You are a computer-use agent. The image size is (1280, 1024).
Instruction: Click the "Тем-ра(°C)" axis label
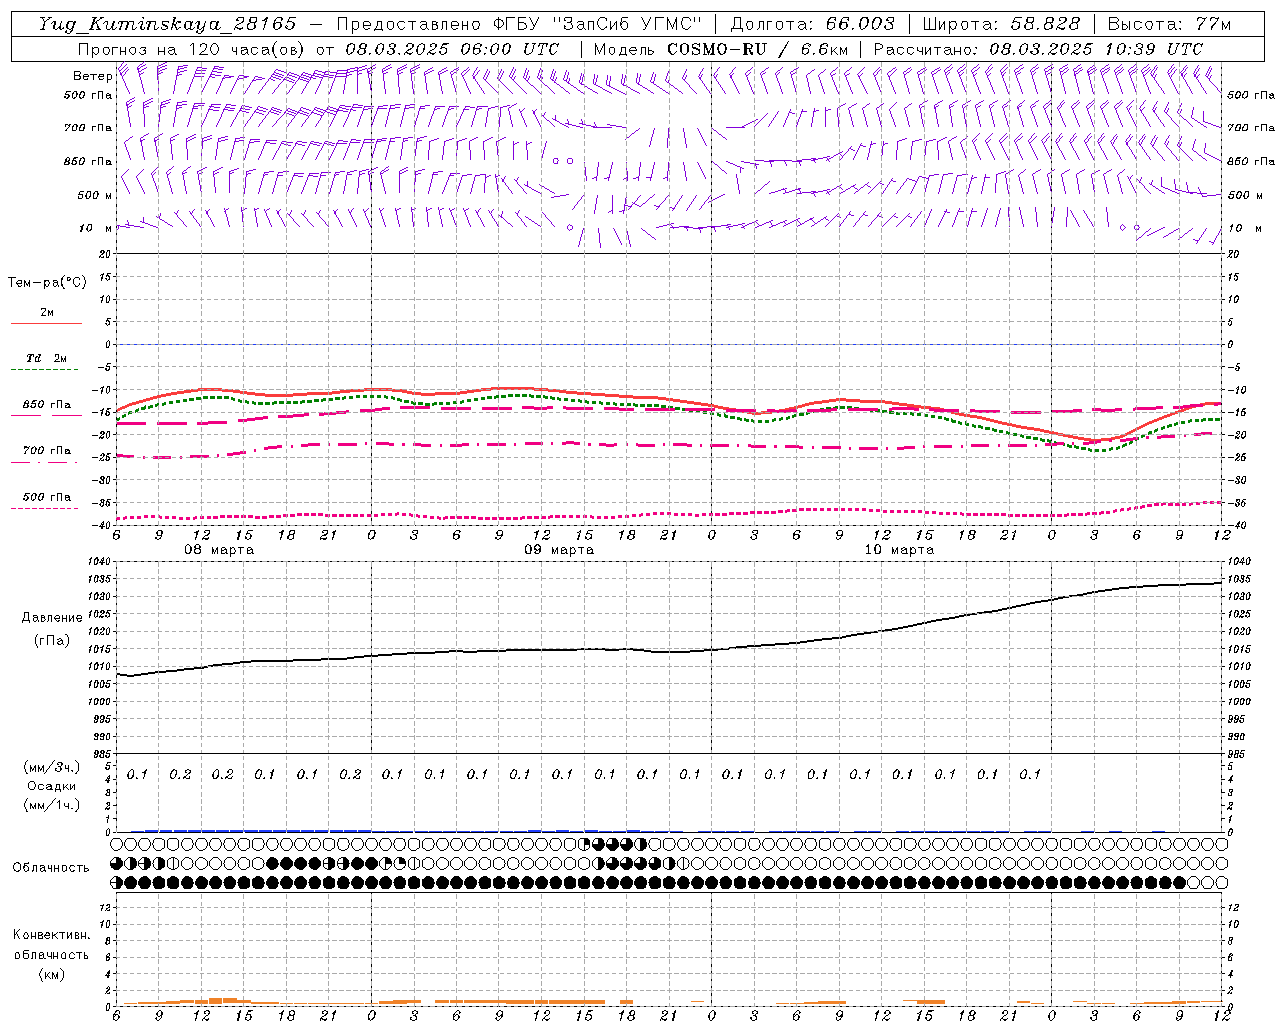pos(47,283)
